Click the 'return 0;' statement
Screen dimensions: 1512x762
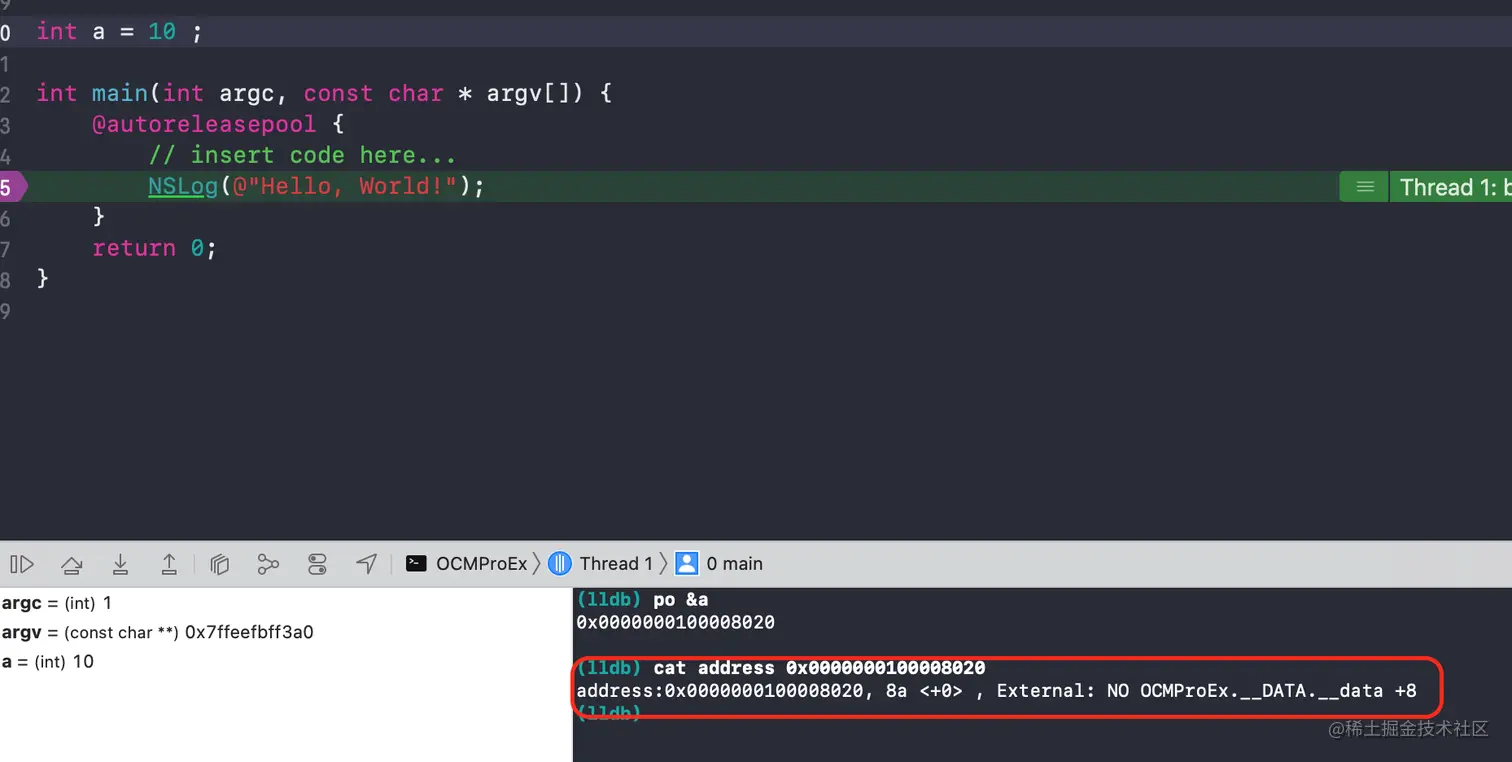(155, 248)
